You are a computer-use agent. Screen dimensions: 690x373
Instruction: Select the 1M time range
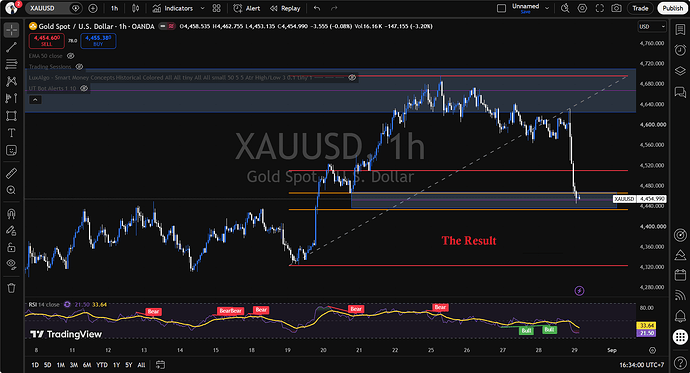point(61,365)
